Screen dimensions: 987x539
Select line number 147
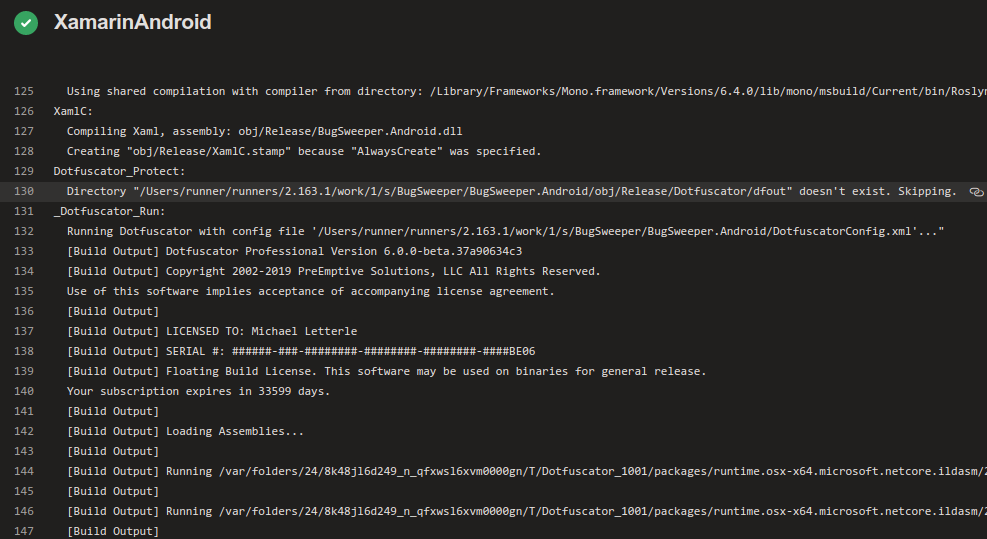point(24,531)
